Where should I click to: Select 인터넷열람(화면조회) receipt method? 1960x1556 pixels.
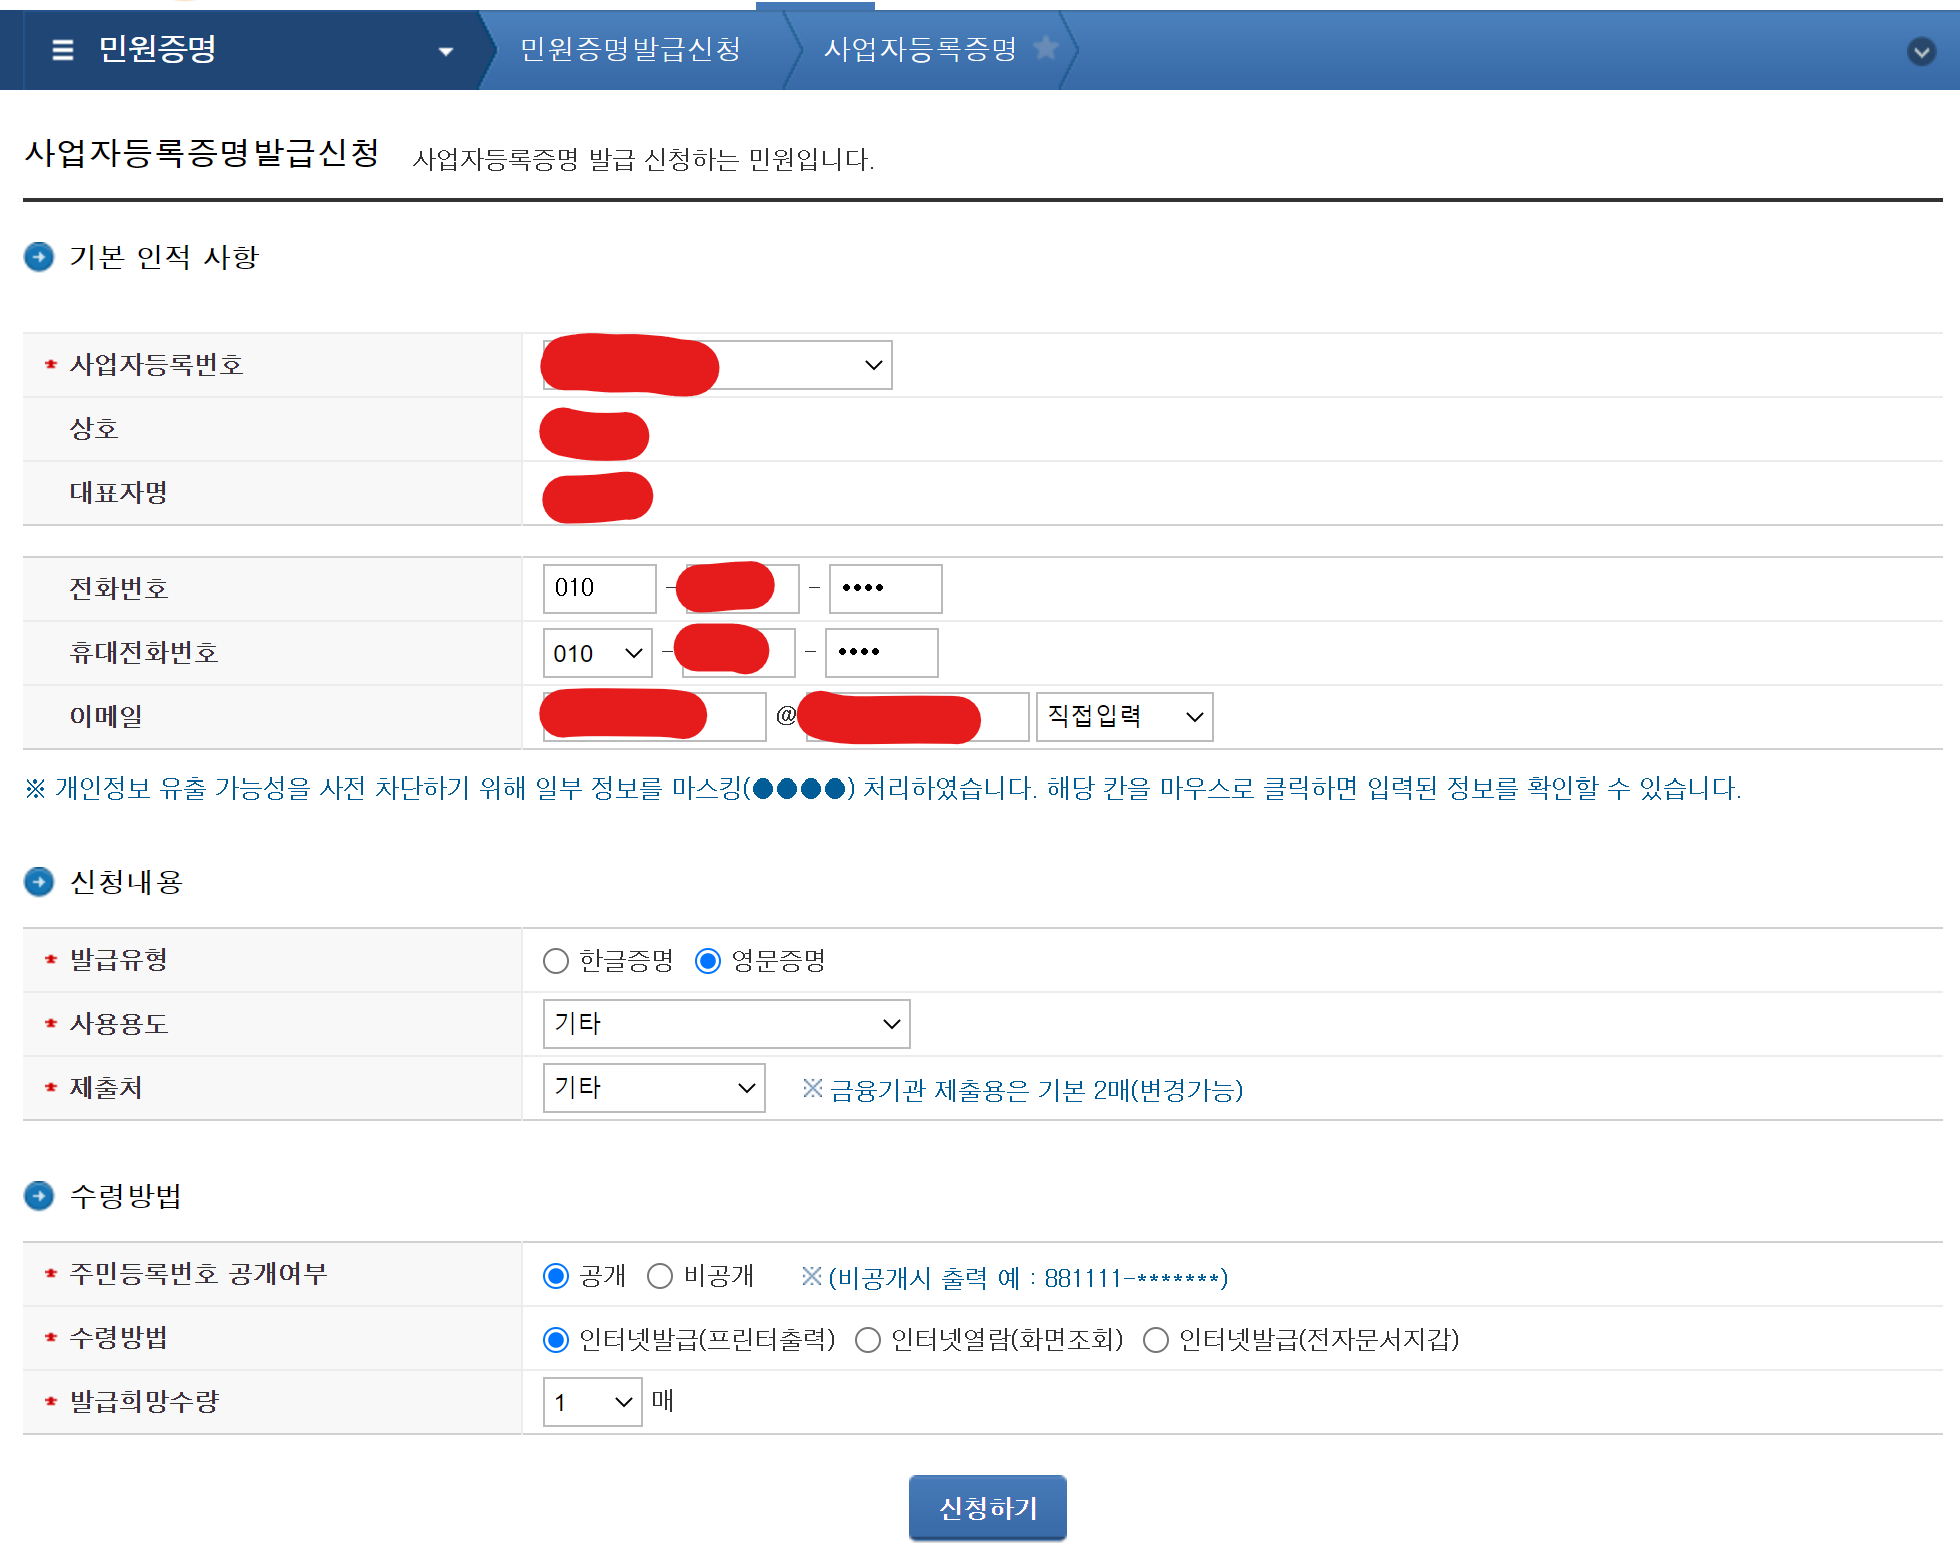(868, 1340)
